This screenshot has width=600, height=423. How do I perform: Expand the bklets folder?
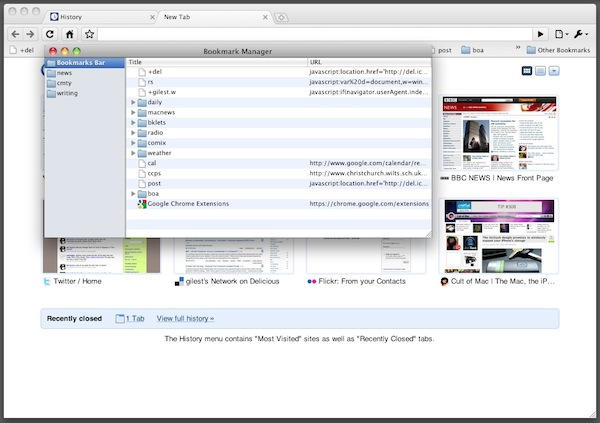[x=133, y=122]
